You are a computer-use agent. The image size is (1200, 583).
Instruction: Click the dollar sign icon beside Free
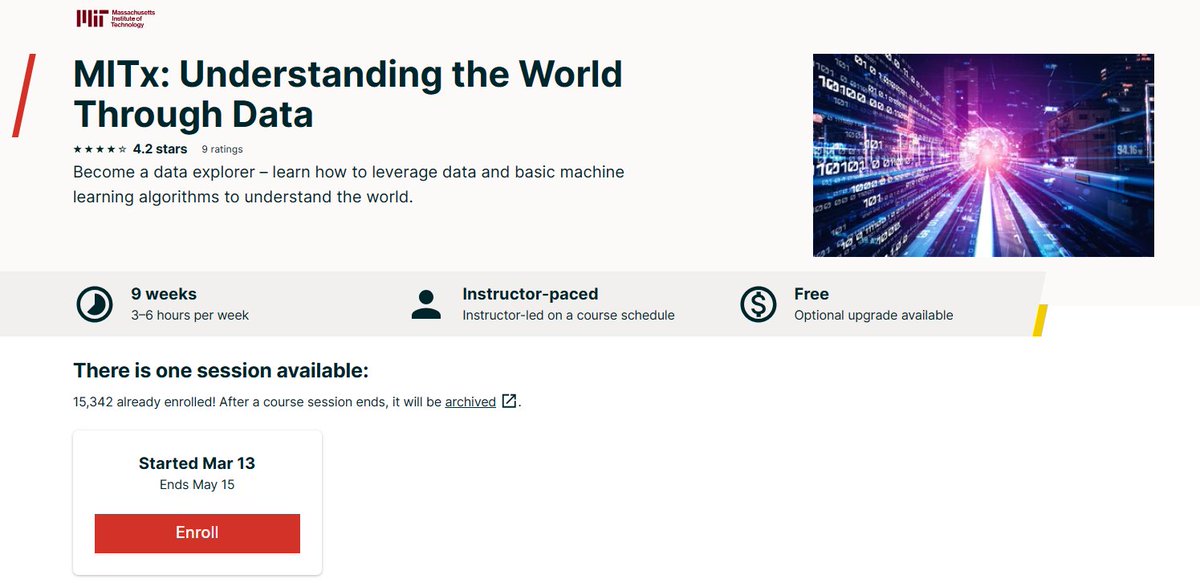coord(758,304)
